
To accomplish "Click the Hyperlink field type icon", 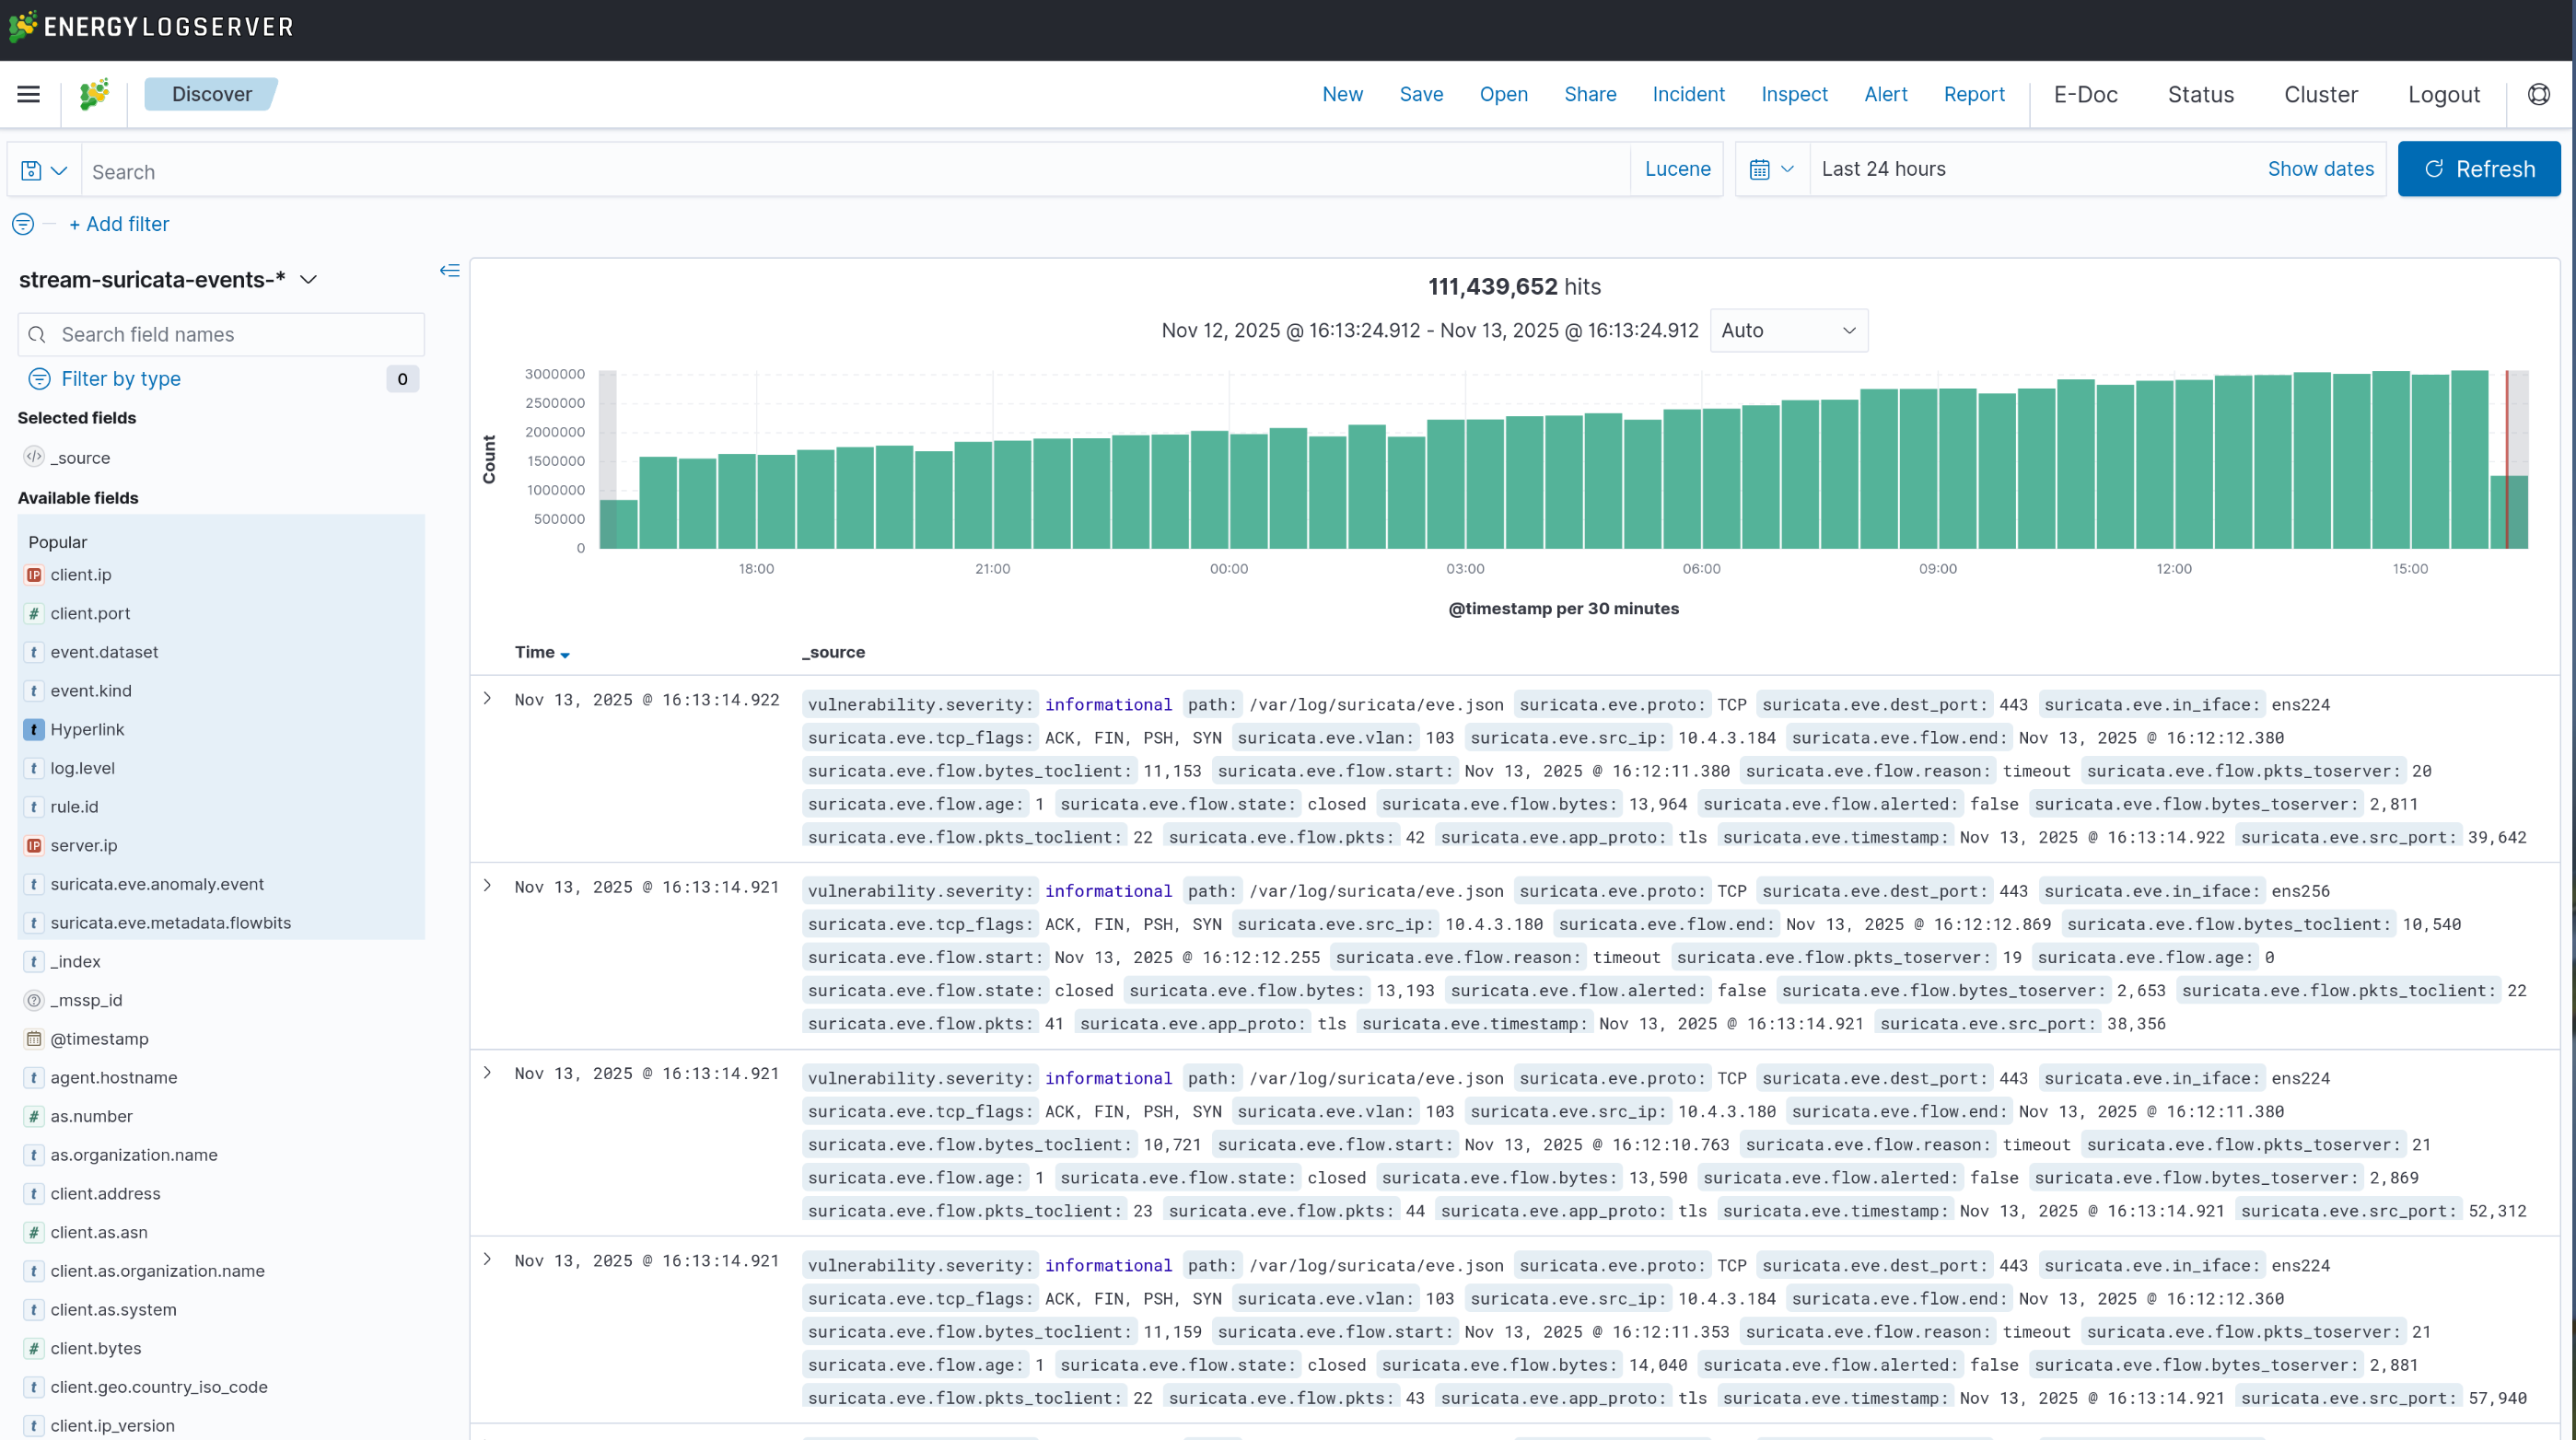I will pos(34,729).
